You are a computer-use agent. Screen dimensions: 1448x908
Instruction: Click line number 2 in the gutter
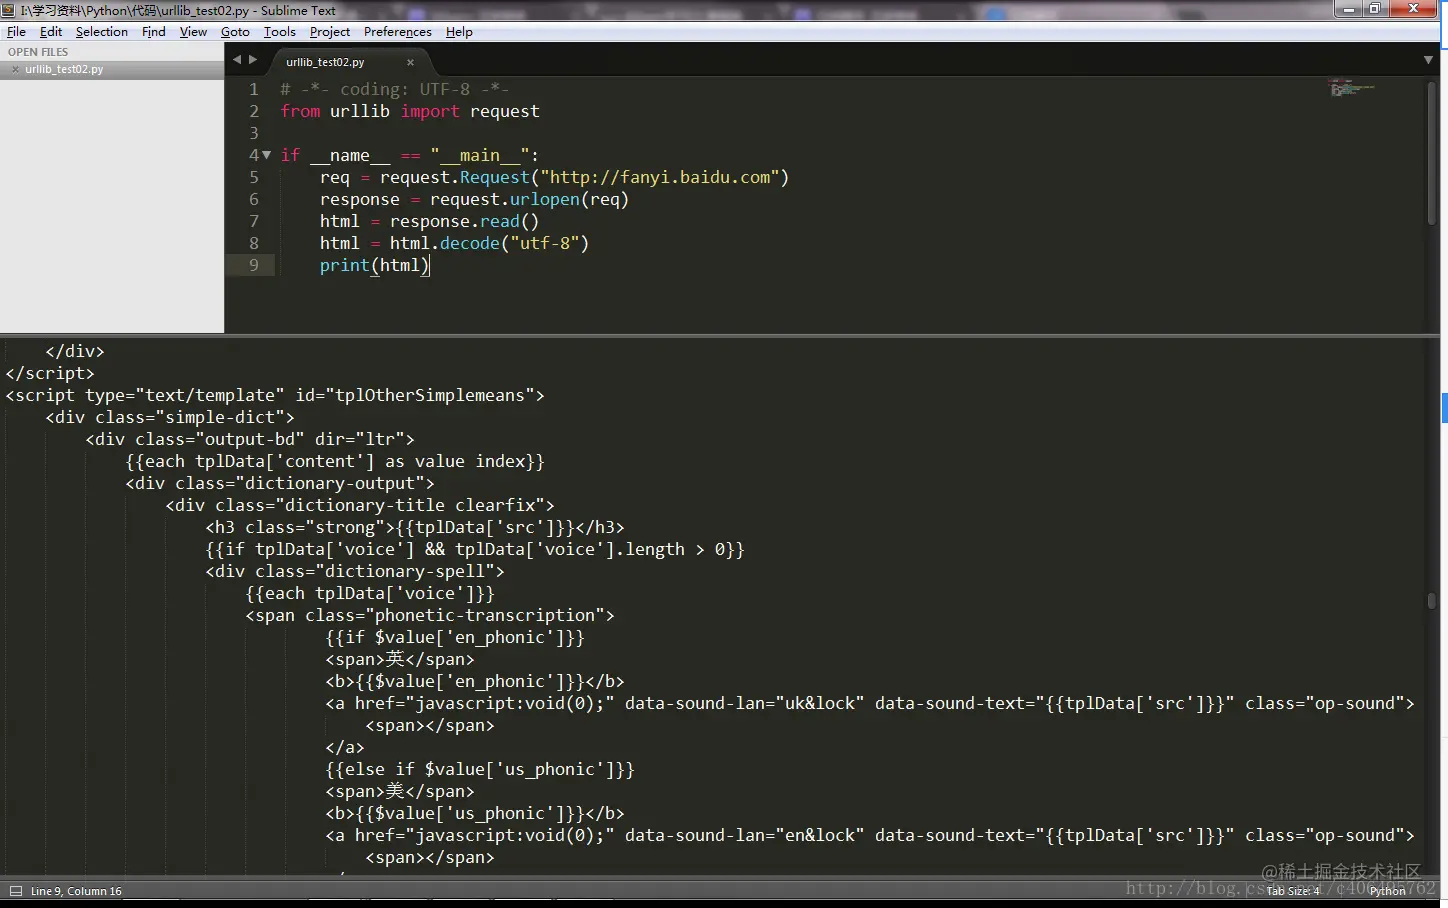click(254, 111)
